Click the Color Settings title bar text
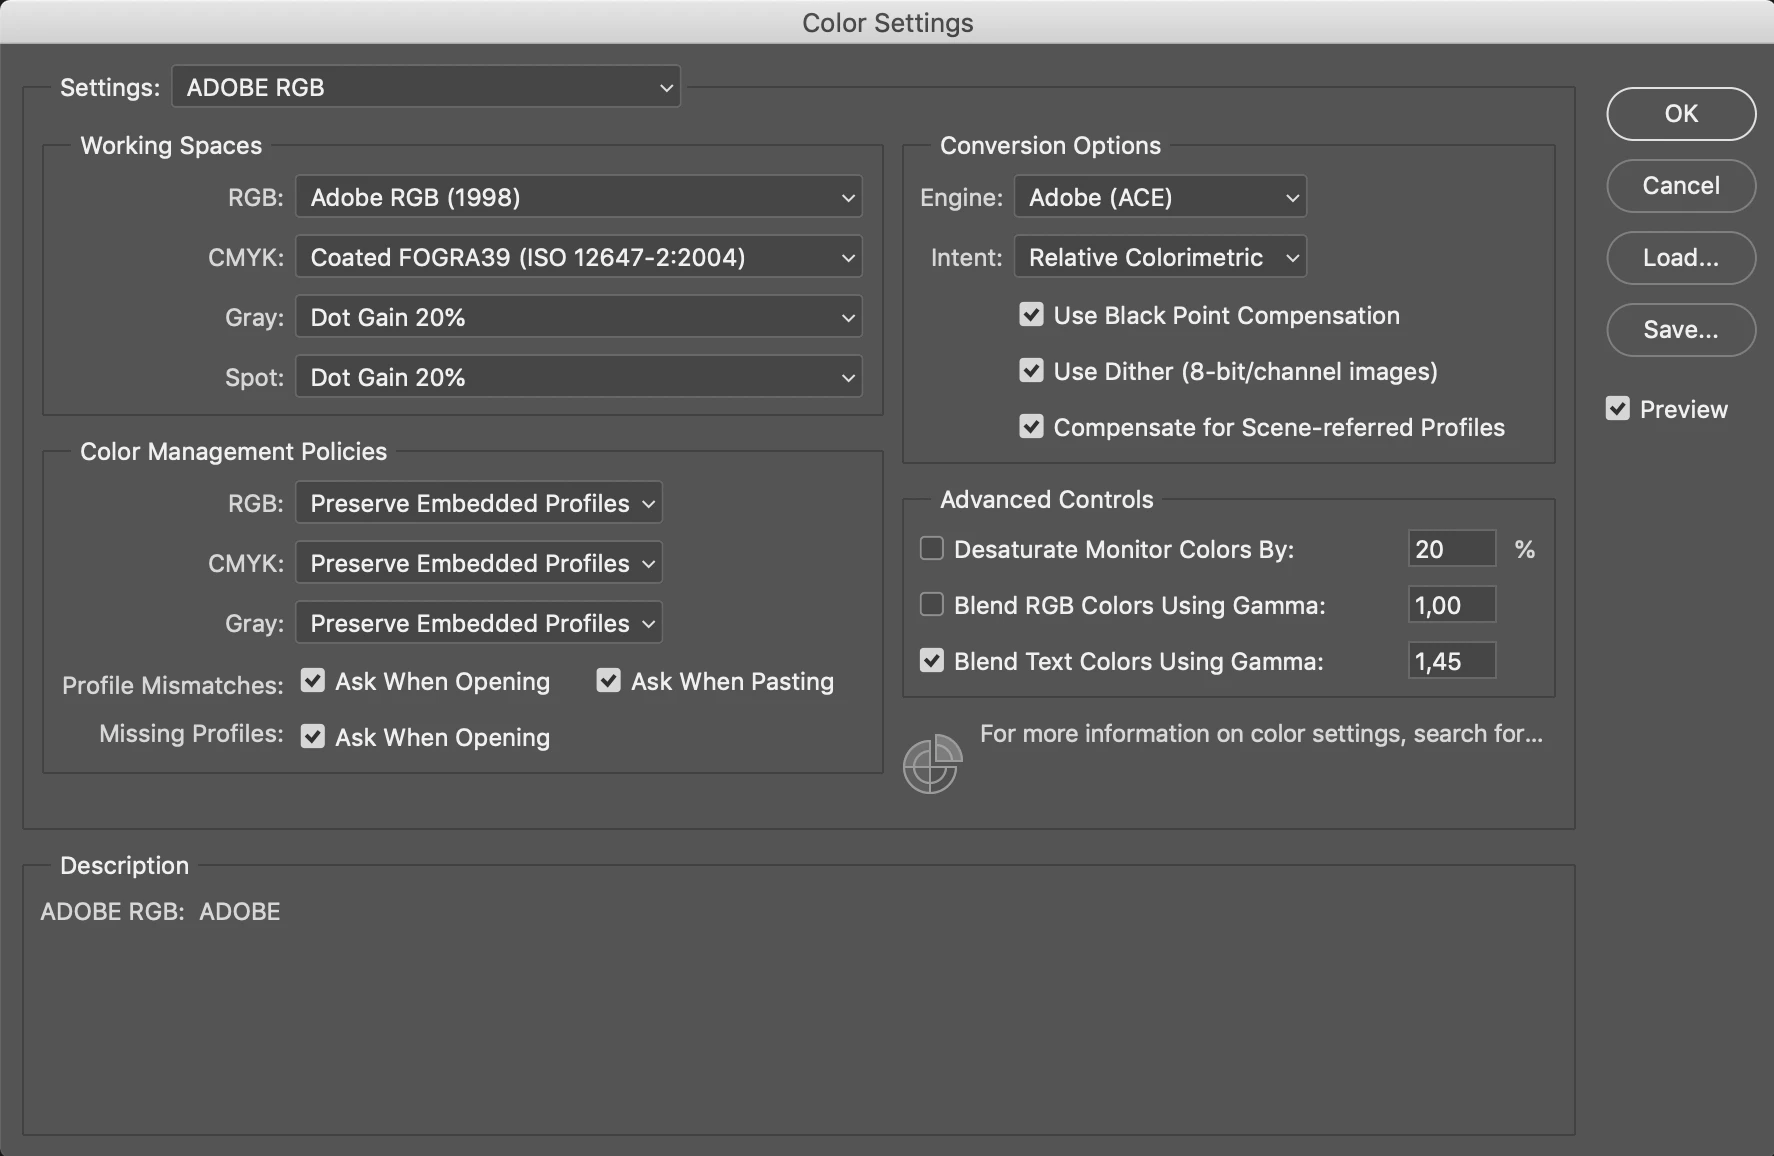This screenshot has width=1774, height=1156. coord(888,23)
